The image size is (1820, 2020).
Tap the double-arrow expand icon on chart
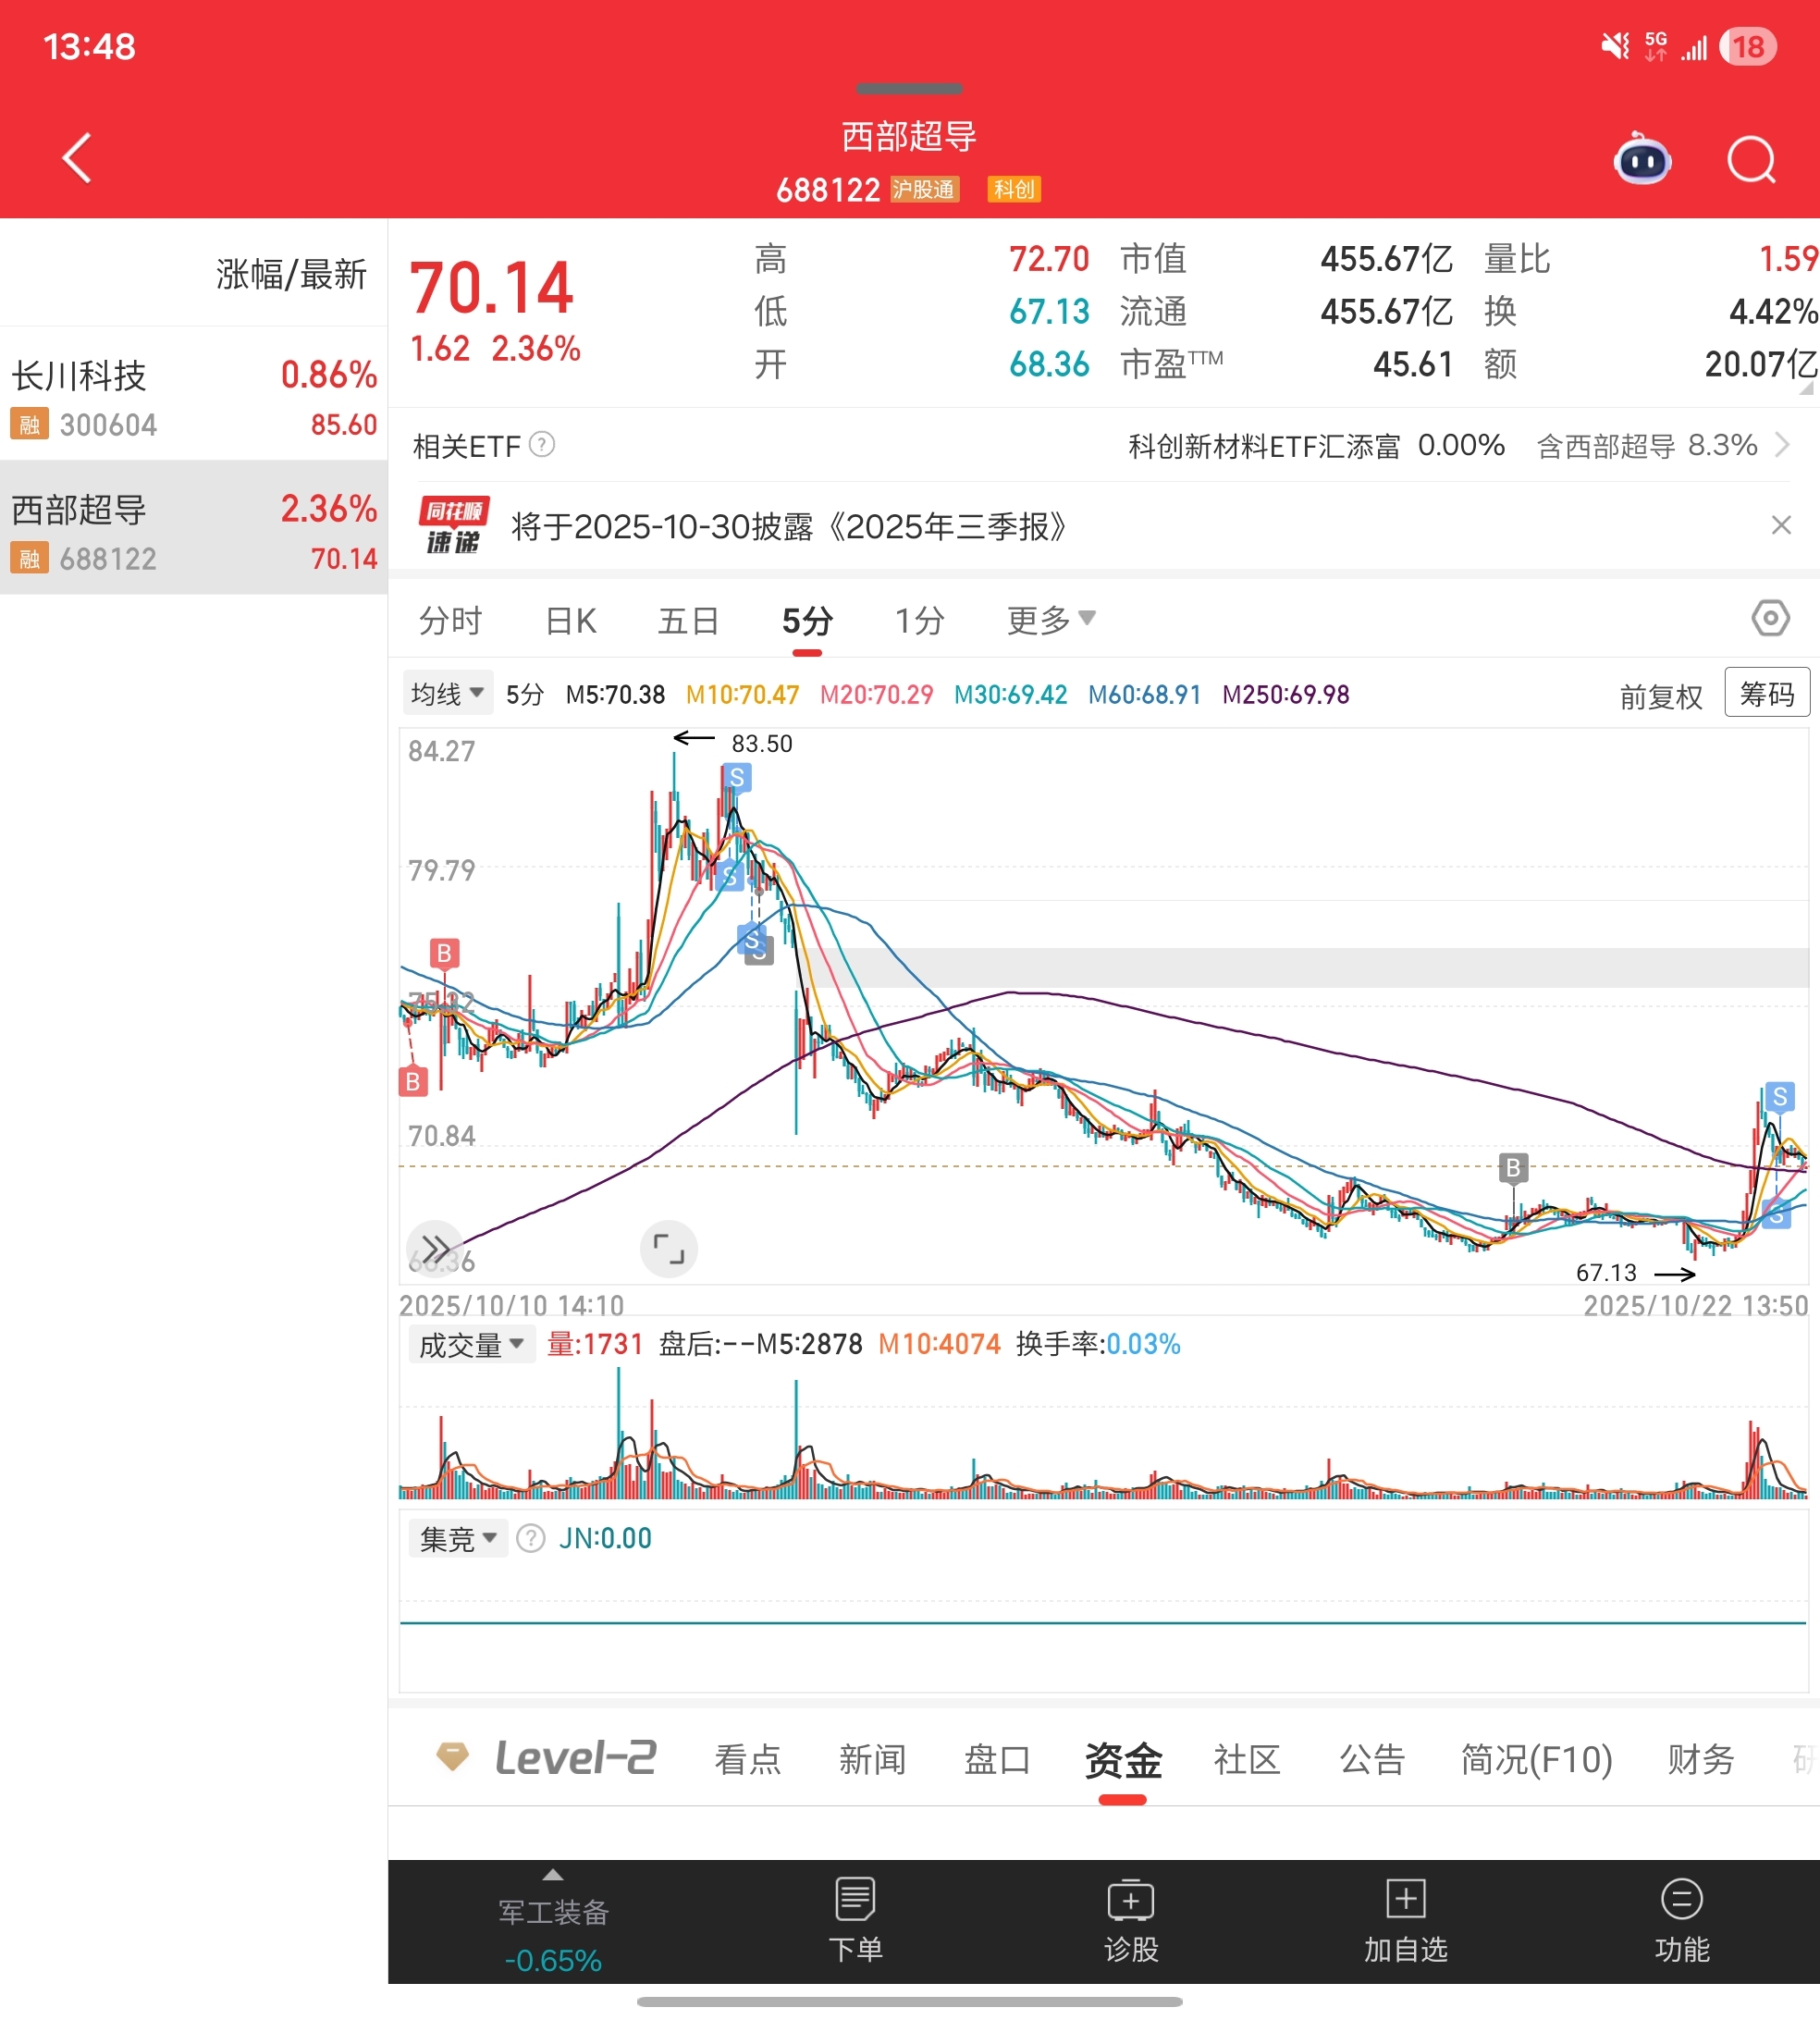435,1248
